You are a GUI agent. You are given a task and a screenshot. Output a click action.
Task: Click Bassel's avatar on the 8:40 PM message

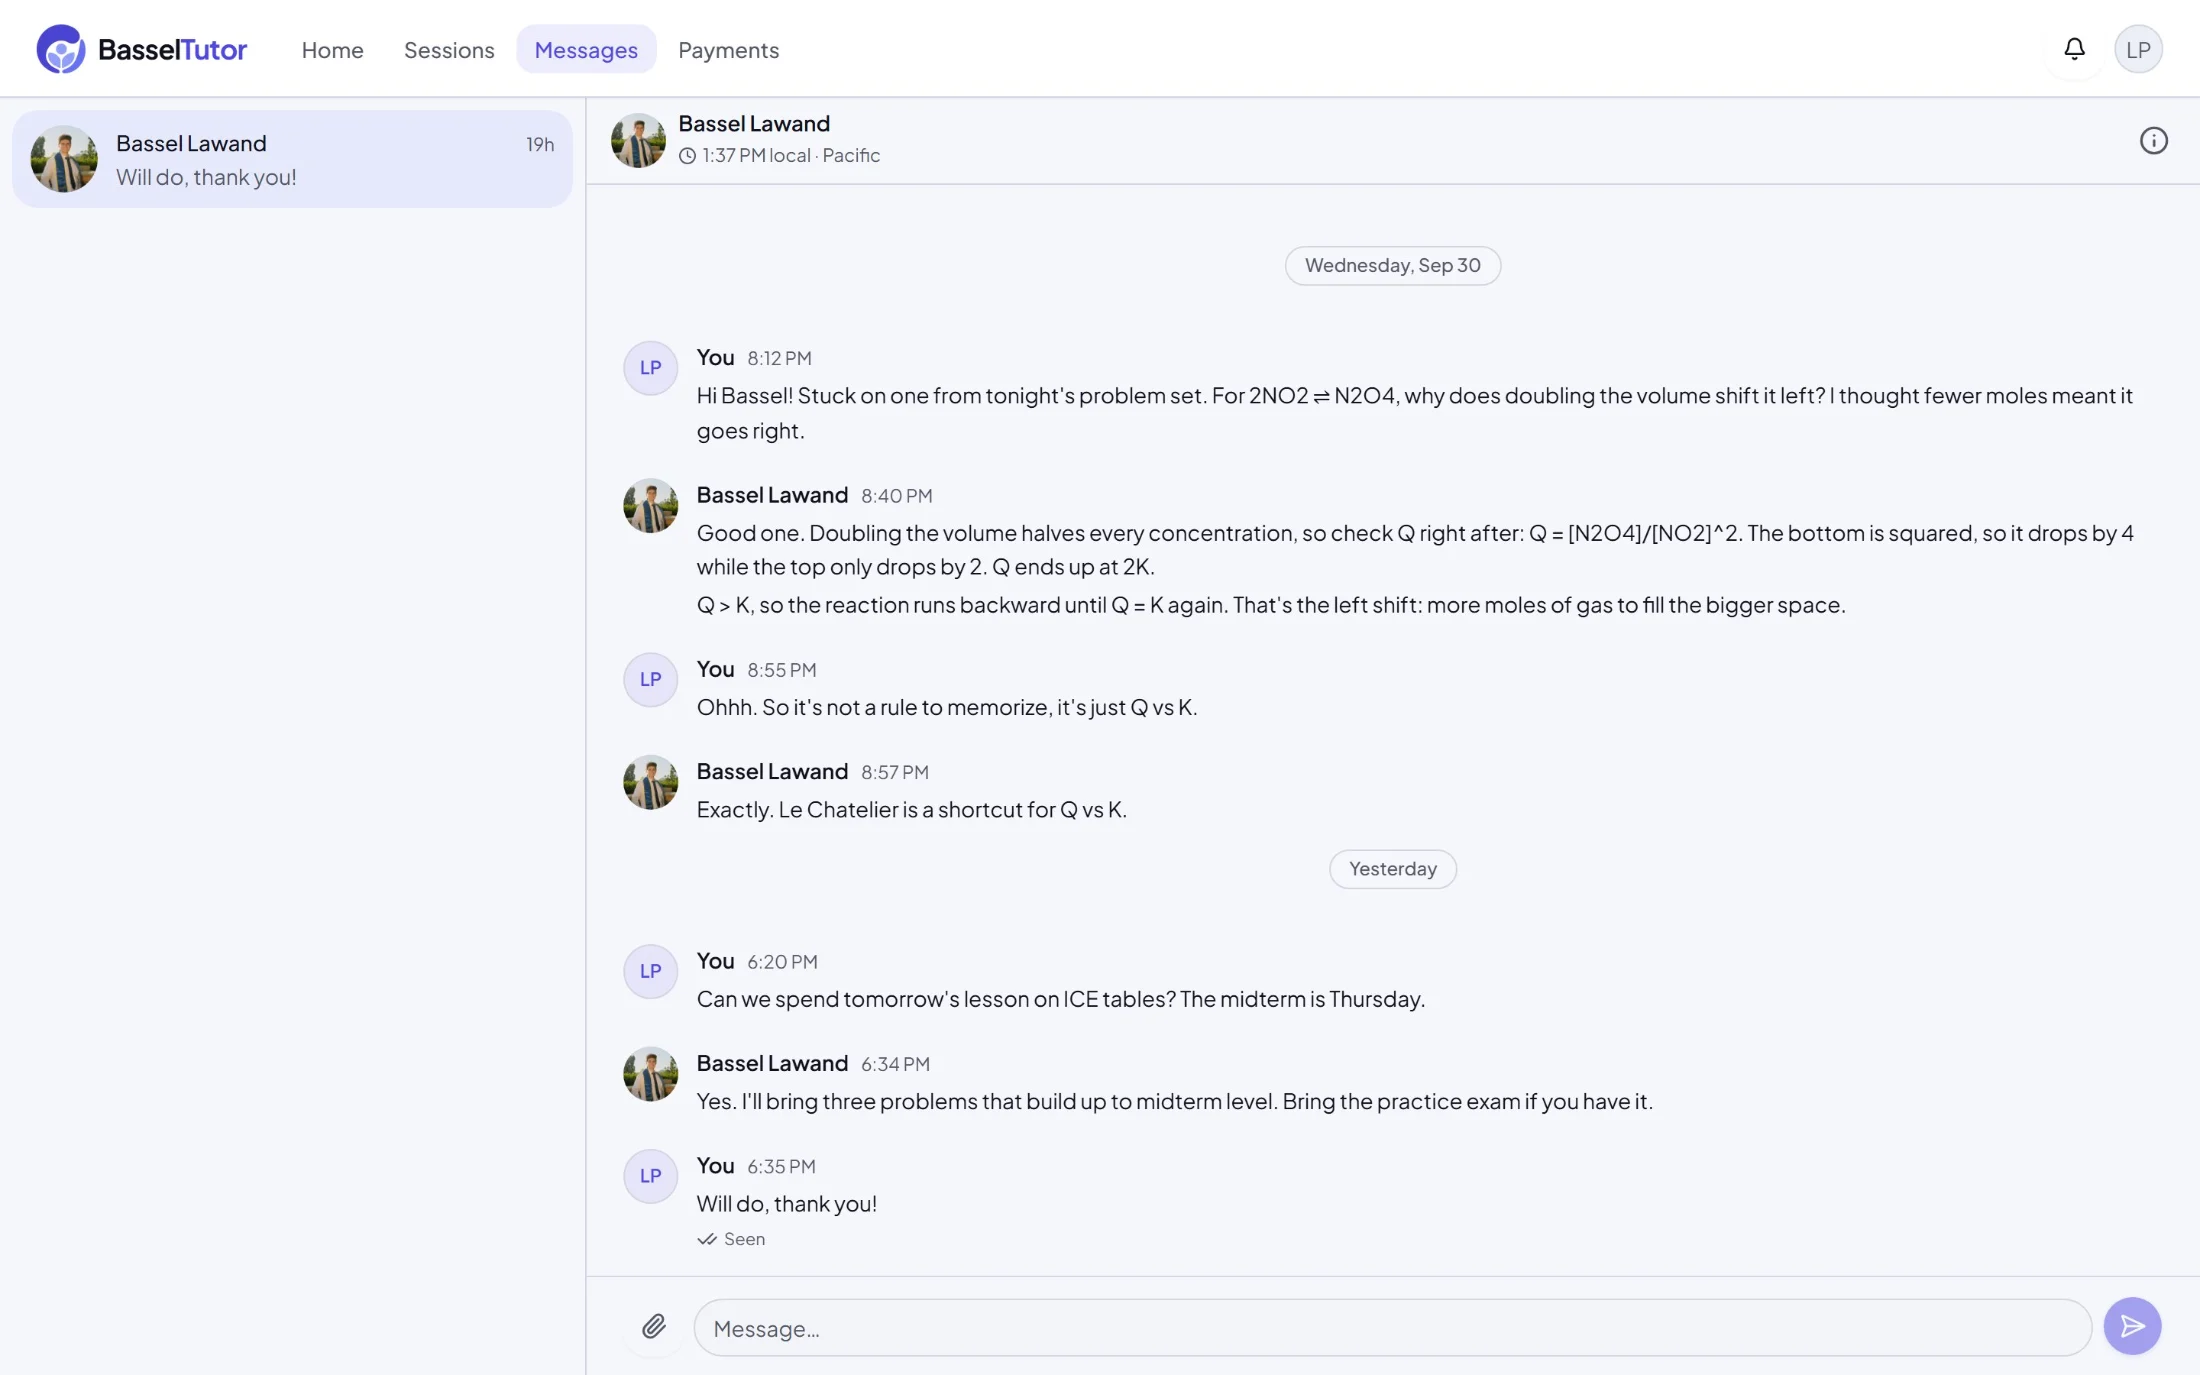point(650,506)
